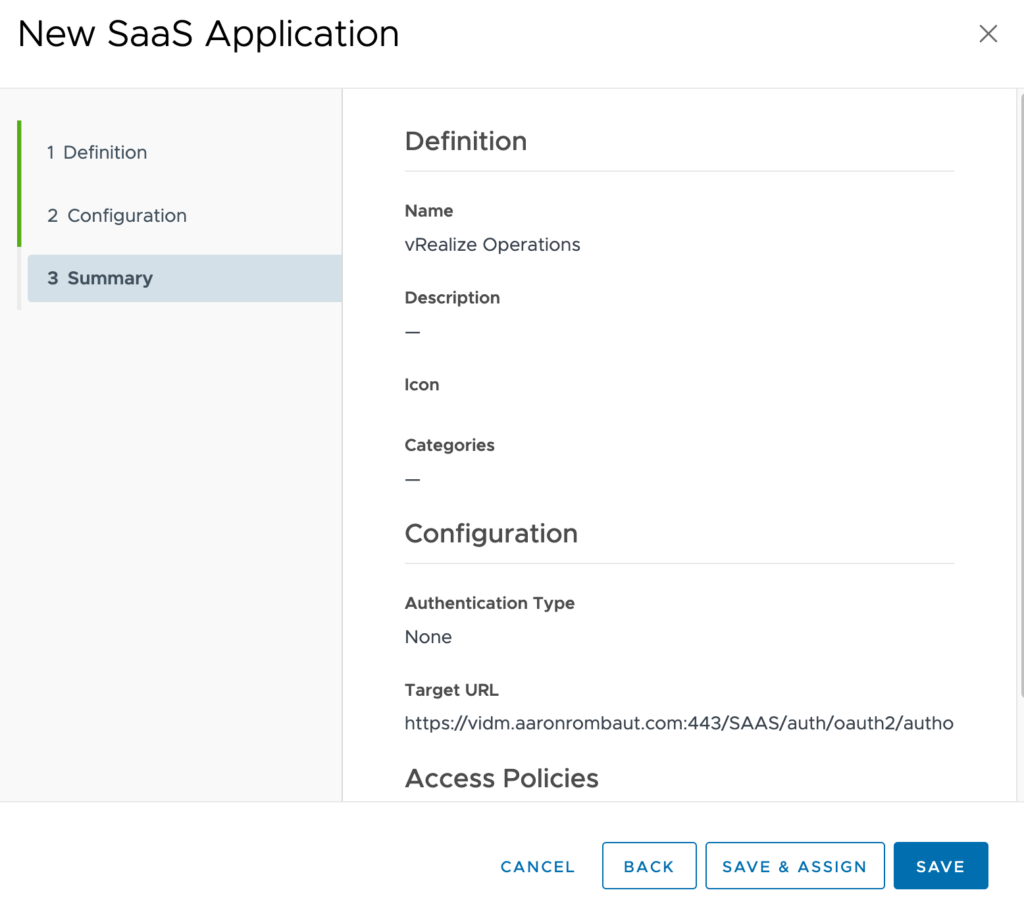1024x915 pixels.
Task: Click the Back button
Action: click(649, 866)
